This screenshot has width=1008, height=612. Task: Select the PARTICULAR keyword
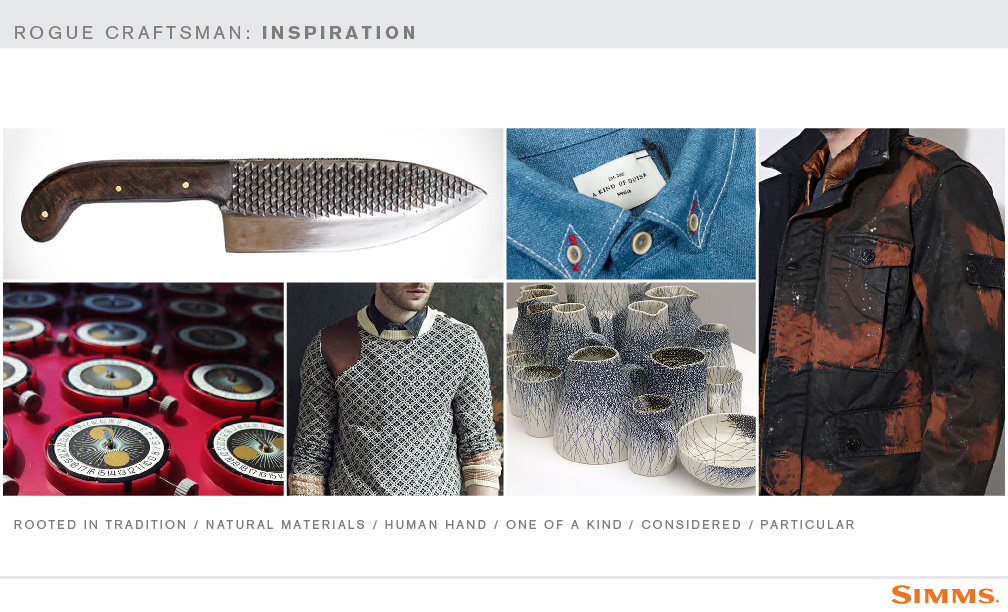click(807, 525)
